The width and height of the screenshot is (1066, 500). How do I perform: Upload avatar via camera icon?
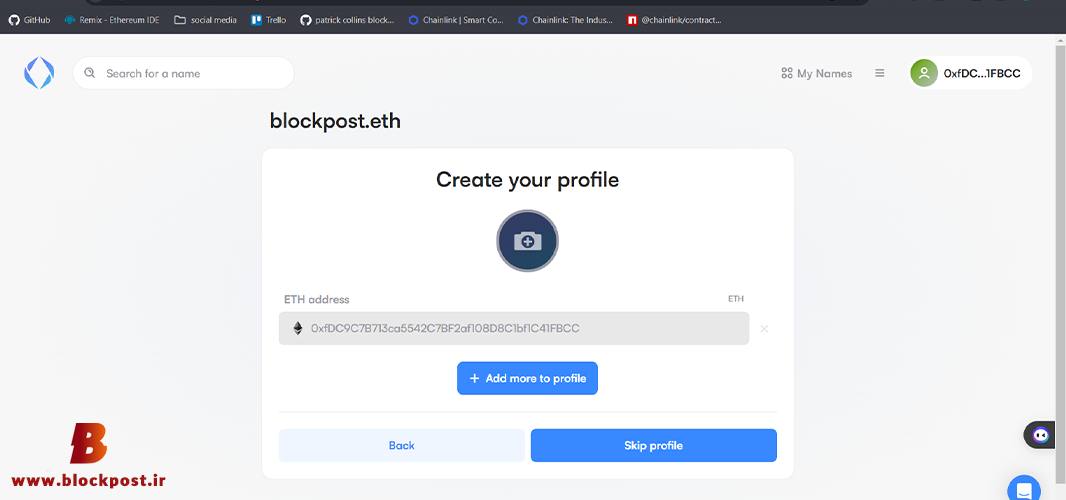click(528, 241)
